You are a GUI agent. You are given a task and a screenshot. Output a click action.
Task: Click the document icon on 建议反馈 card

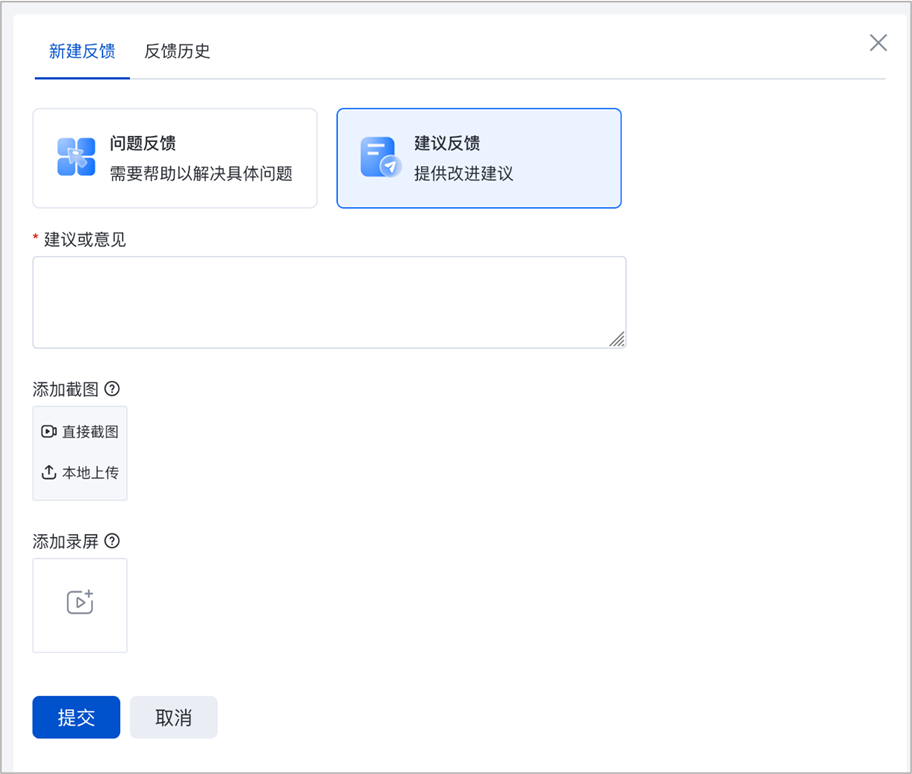(x=380, y=158)
